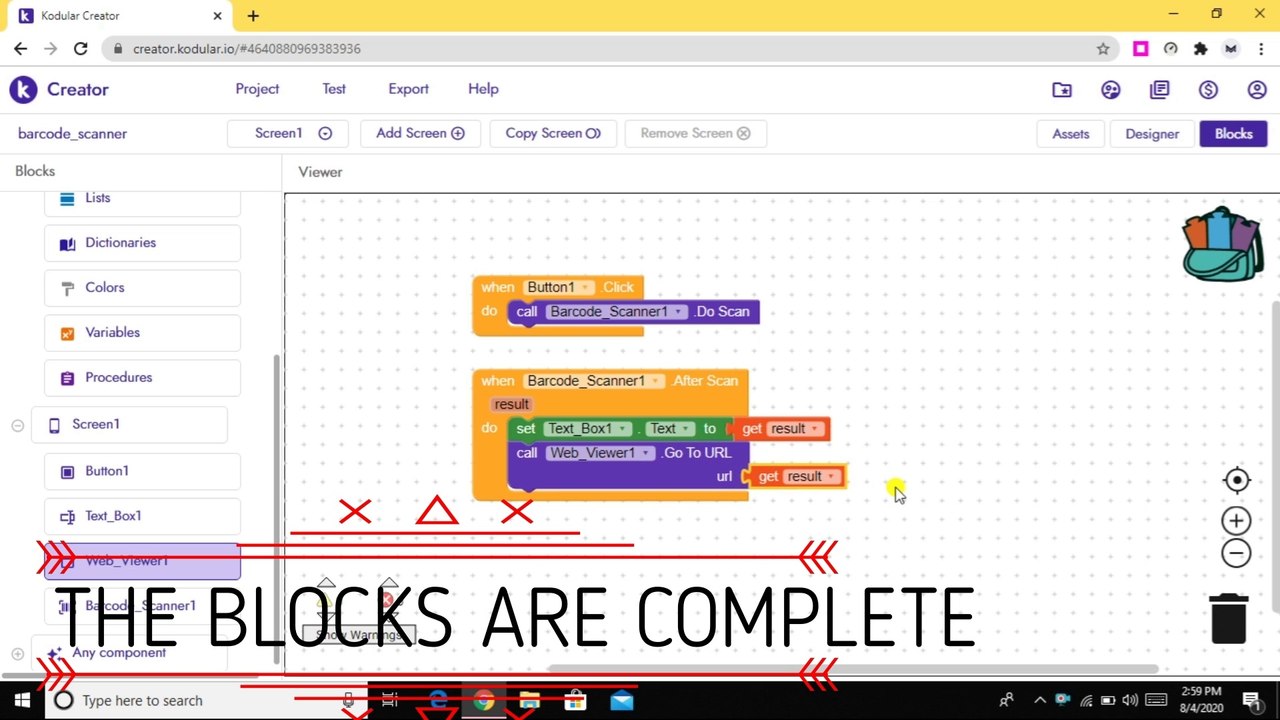Open the get result dropdown in the set Text_Box1 block
Viewport: 1280px width, 720px height.
[x=796, y=429]
